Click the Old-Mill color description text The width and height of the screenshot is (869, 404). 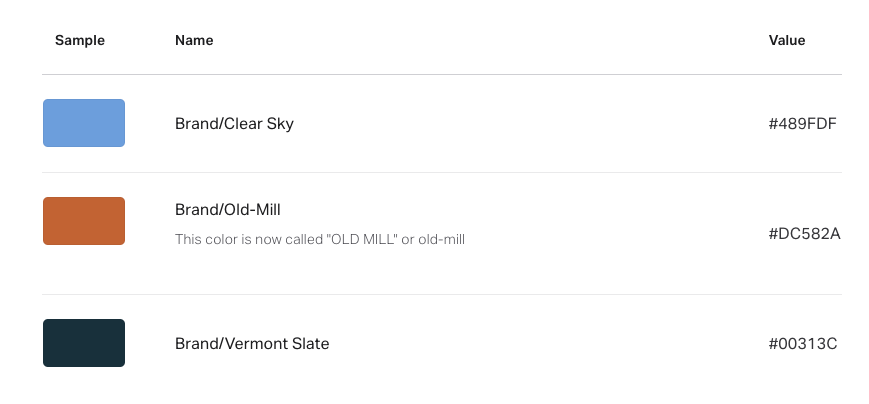click(x=320, y=240)
